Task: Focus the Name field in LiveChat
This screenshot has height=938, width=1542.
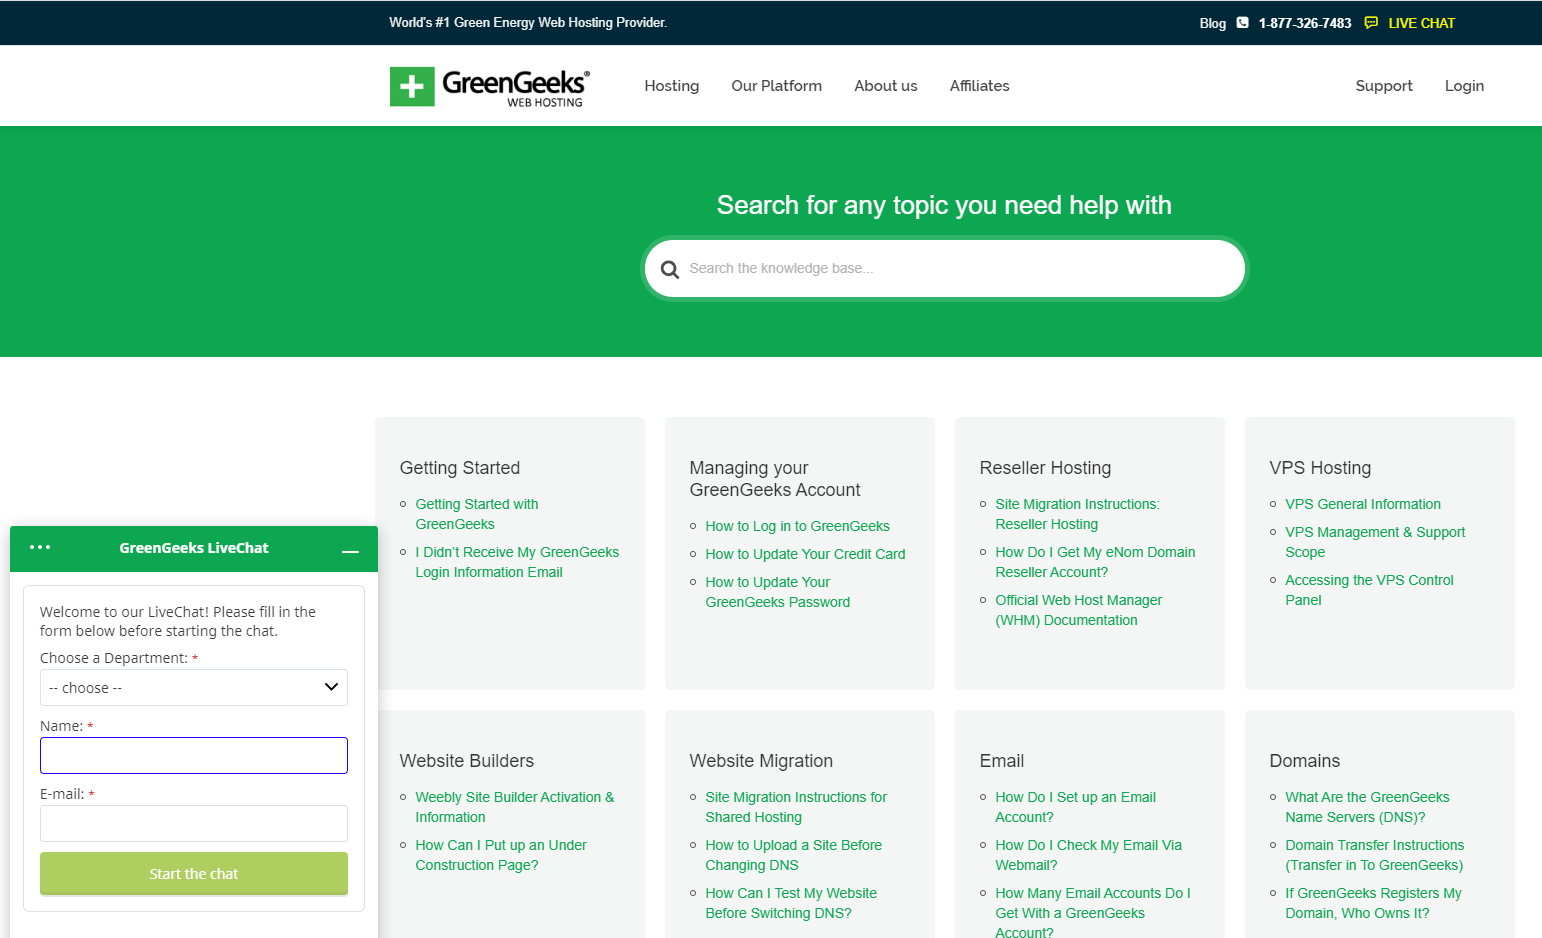Action: (194, 756)
